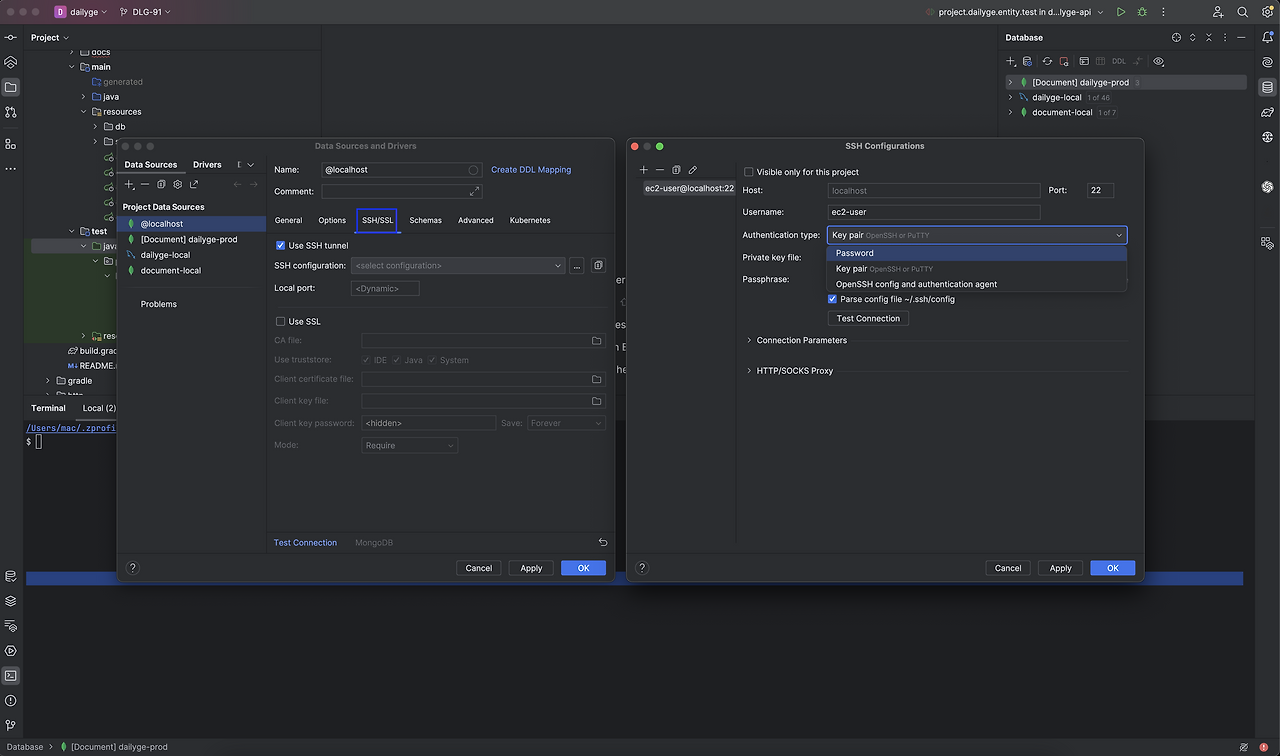
Task: Click the Debug bug icon in top toolbar
Action: coord(1142,12)
